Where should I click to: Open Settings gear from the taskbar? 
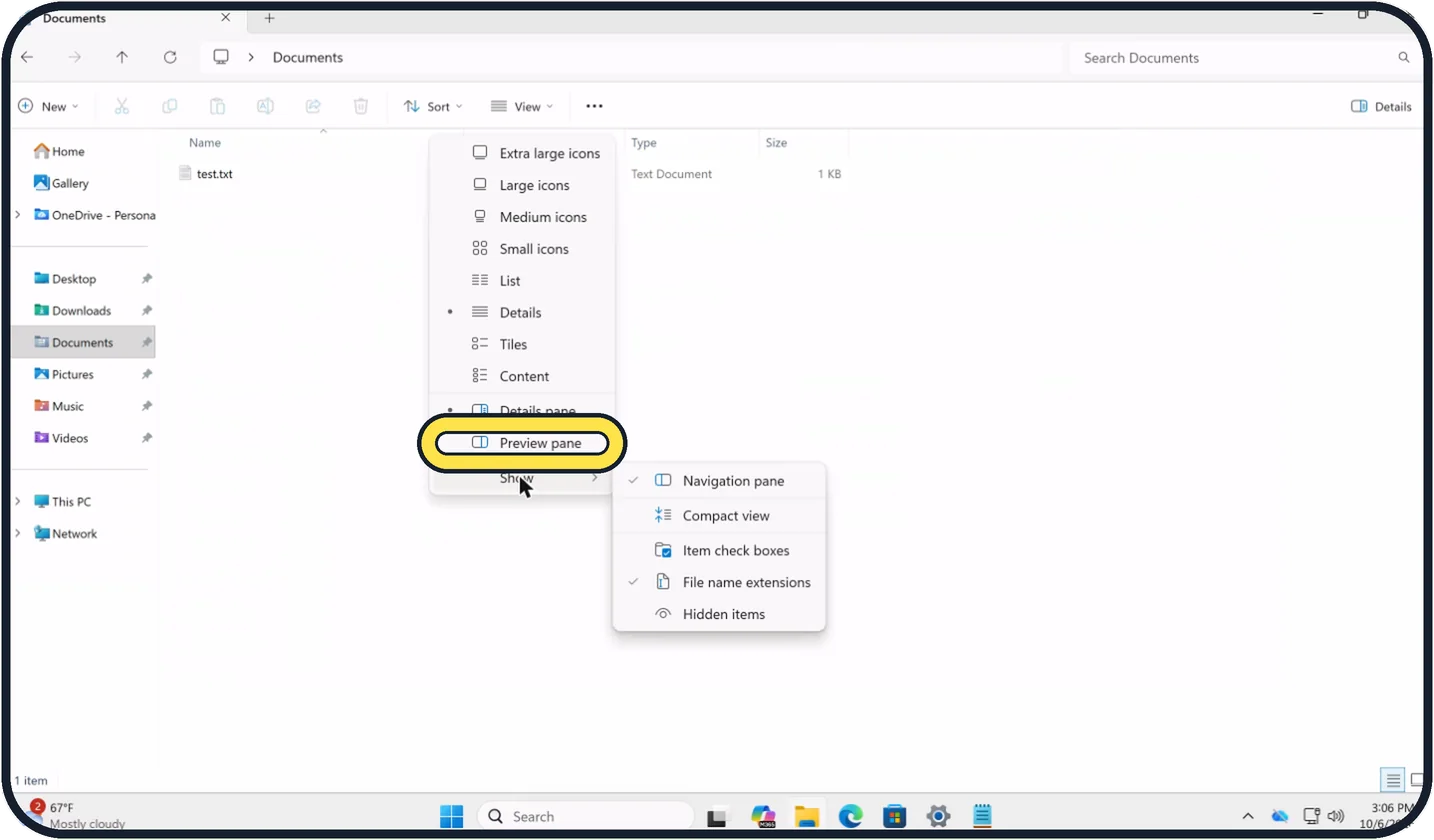click(x=938, y=816)
